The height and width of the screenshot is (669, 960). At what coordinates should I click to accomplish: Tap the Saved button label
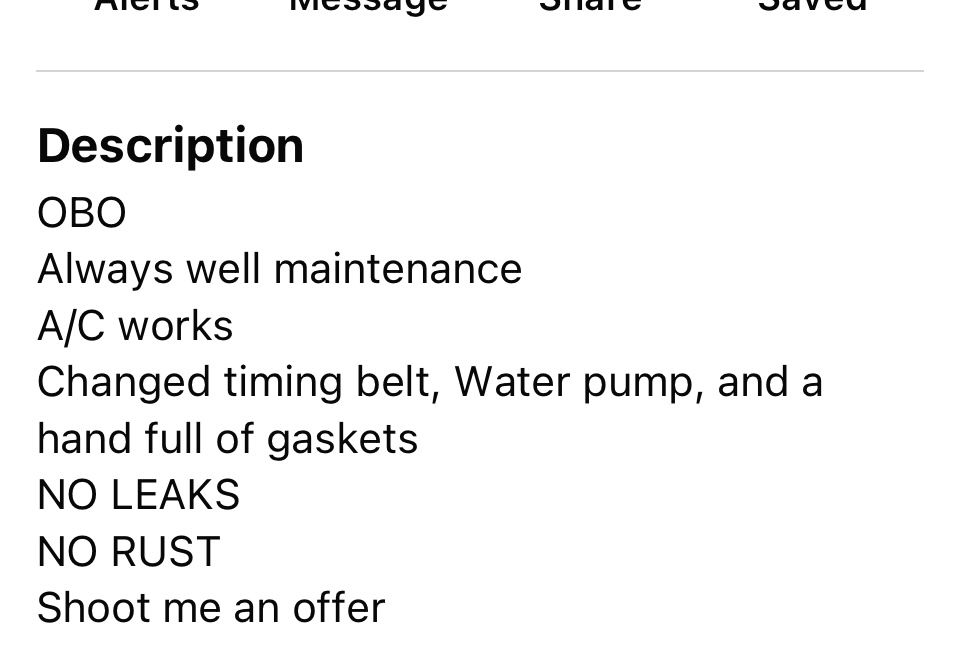[812, 5]
